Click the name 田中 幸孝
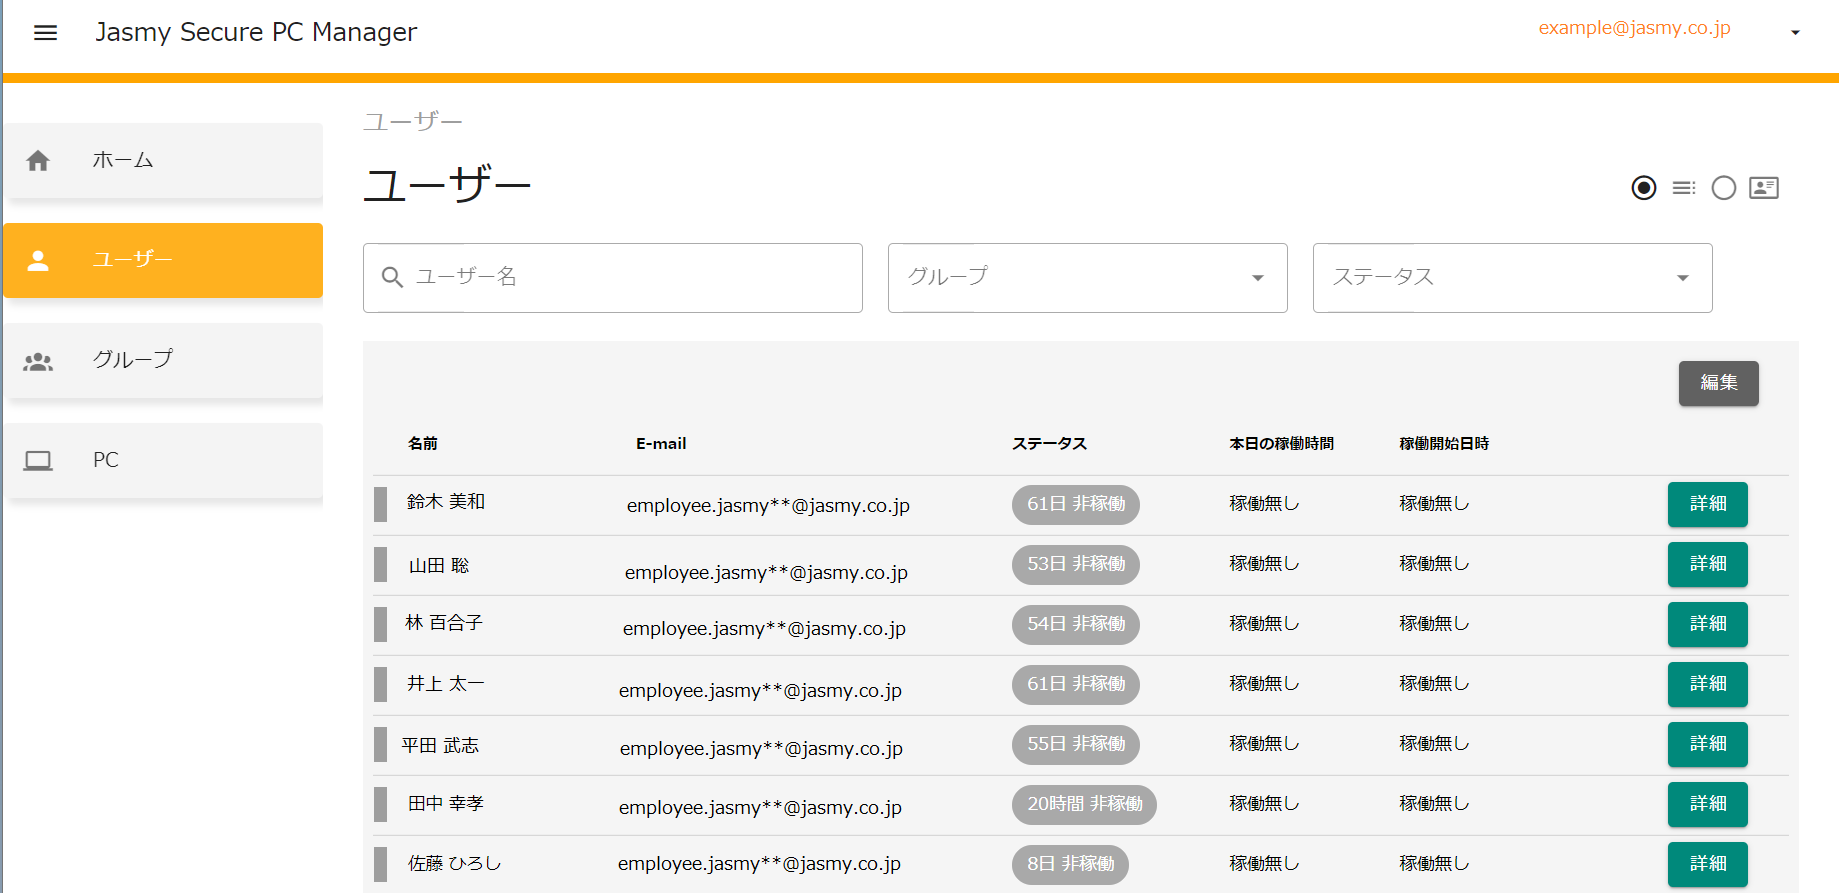 click(446, 804)
